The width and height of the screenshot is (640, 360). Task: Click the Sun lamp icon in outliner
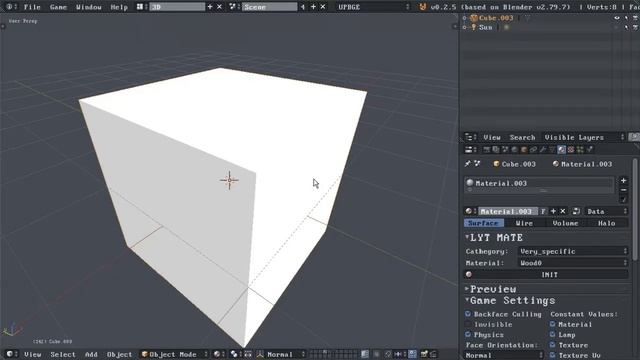pos(473,27)
